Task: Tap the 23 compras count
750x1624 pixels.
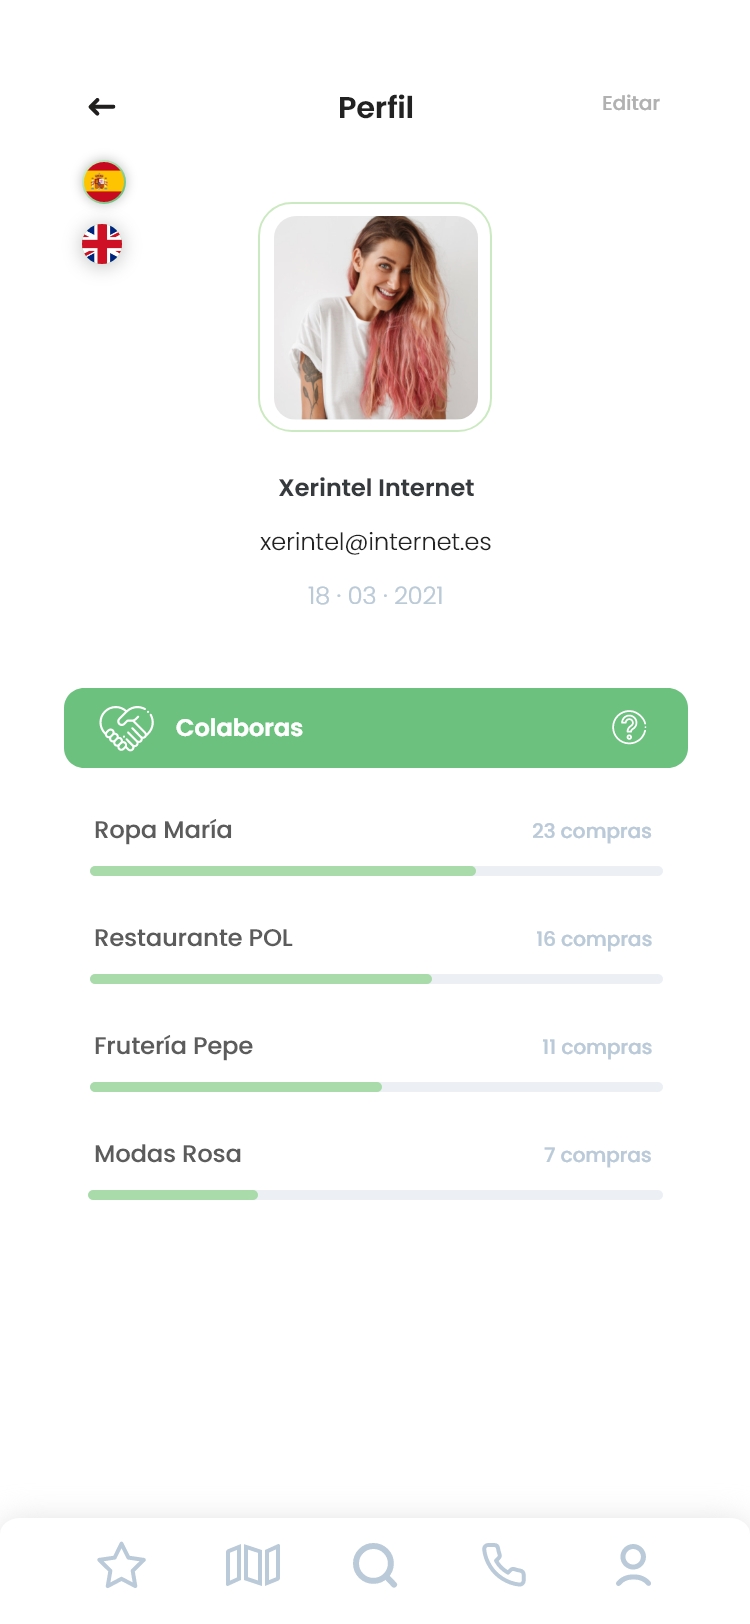Action: pos(591,831)
